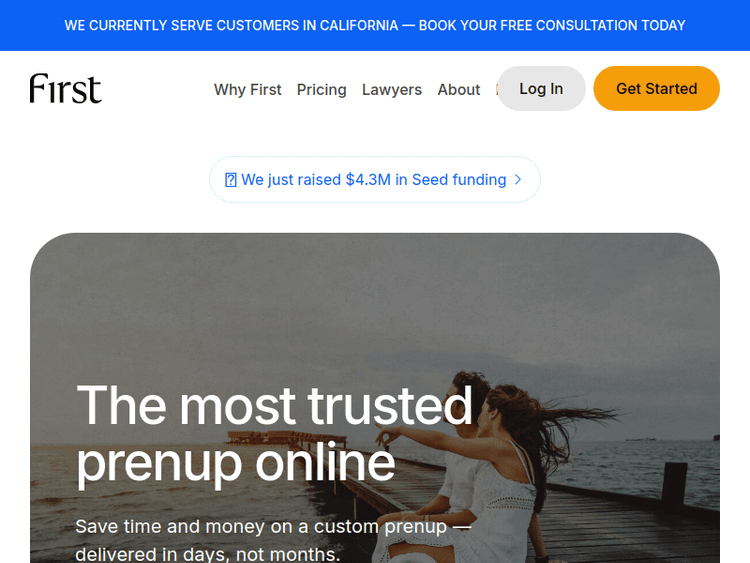The image size is (750, 563).
Task: Open the $4.3M Seed funding announcement
Action: (375, 179)
